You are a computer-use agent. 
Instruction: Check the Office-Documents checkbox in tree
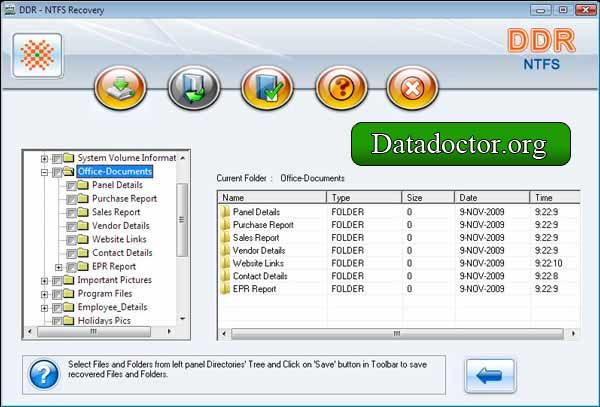coord(57,172)
